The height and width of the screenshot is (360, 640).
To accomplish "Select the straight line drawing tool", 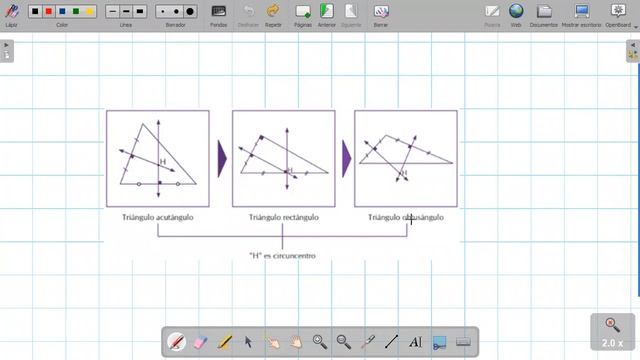I will coord(391,342).
